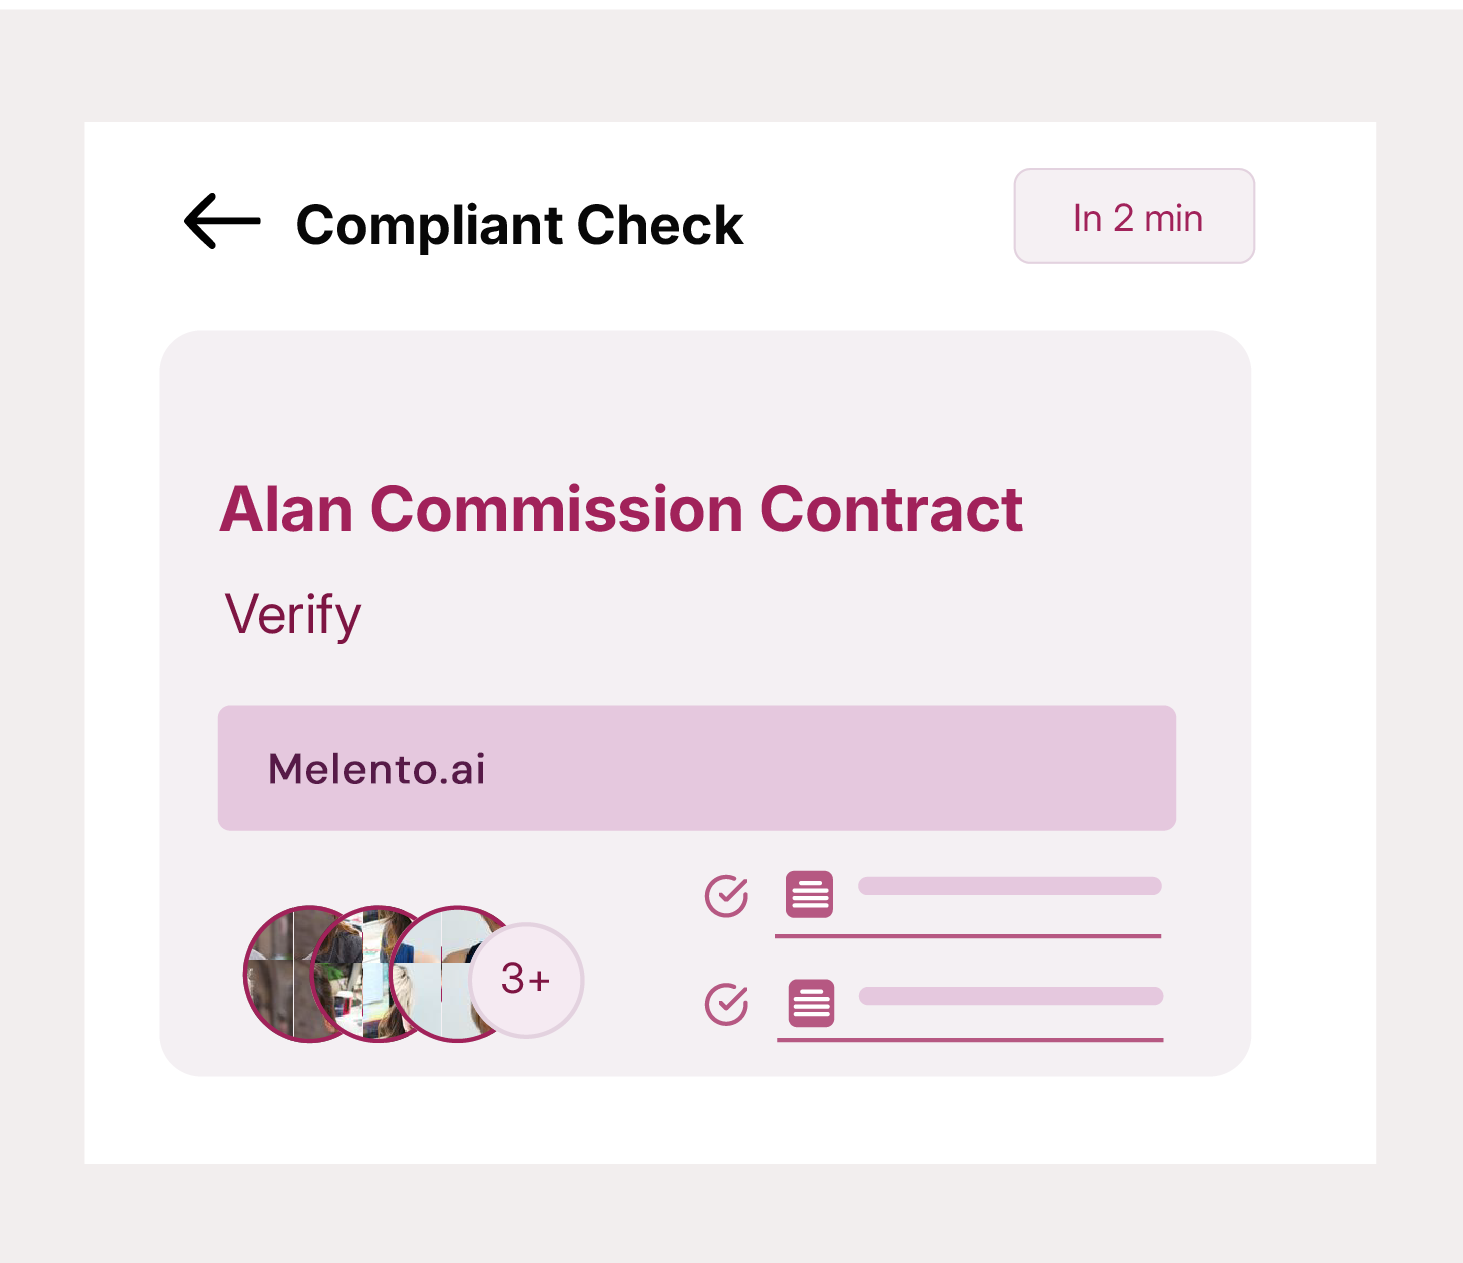Select the first document row underline
The image size is (1463, 1263).
(x=968, y=936)
